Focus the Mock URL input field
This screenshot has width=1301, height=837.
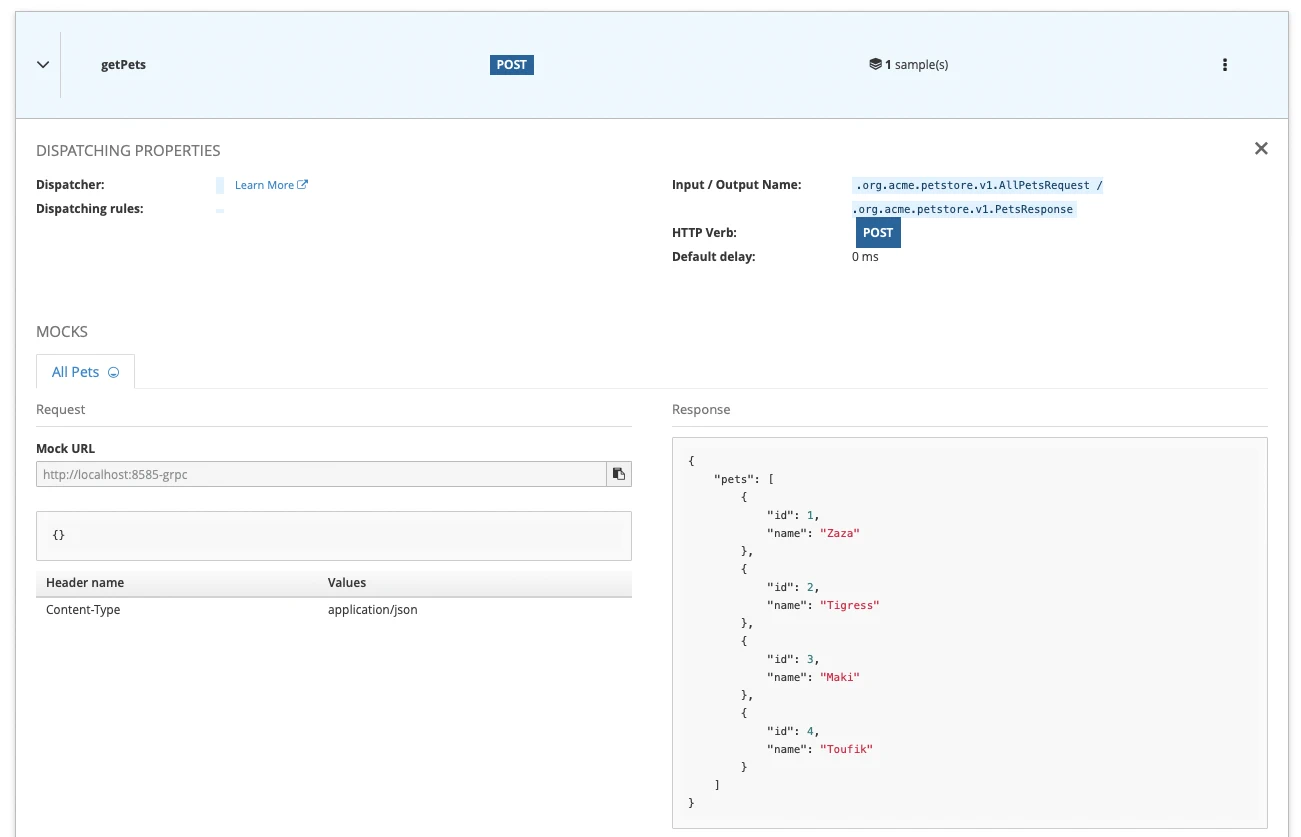click(320, 474)
